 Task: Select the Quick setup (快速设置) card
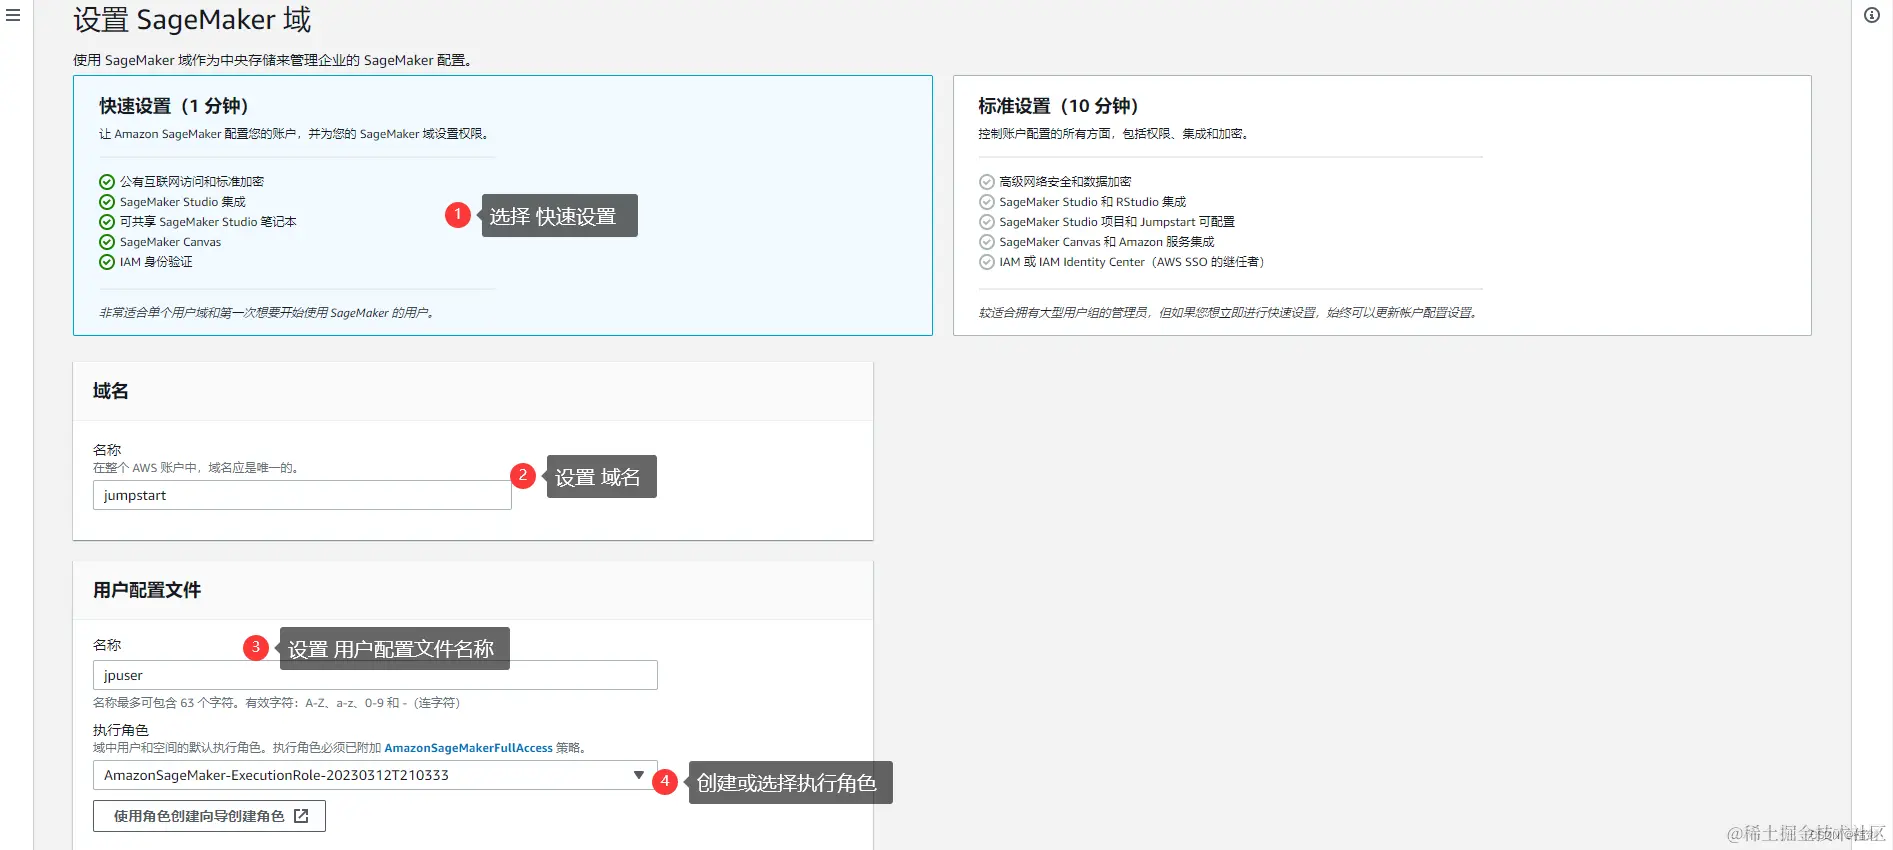point(502,205)
